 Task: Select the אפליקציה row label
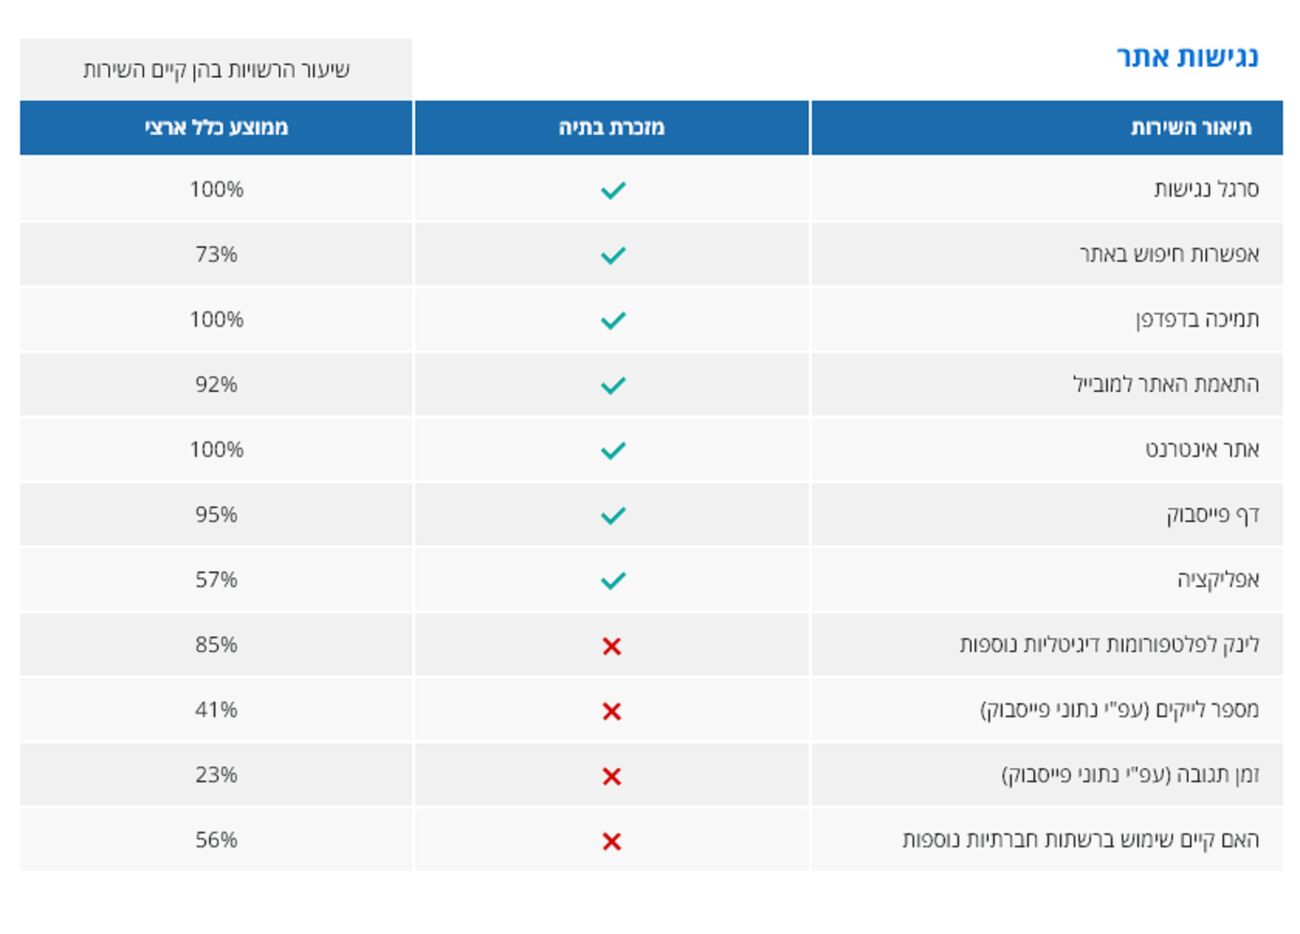[1218, 580]
